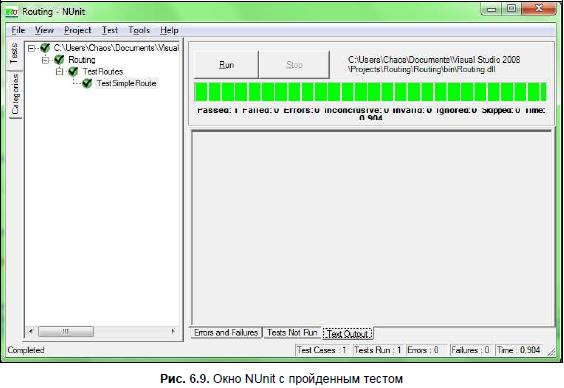Click green checkmark icon of root assembly path
The image size is (564, 388).
pyautogui.click(x=45, y=47)
